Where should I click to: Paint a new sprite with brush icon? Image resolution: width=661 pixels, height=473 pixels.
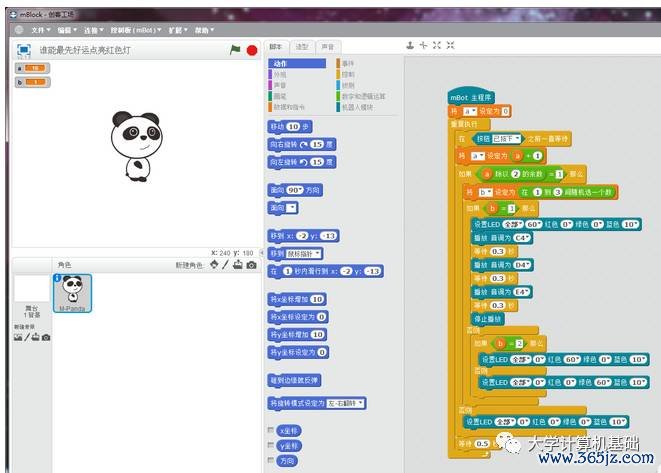coord(223,265)
